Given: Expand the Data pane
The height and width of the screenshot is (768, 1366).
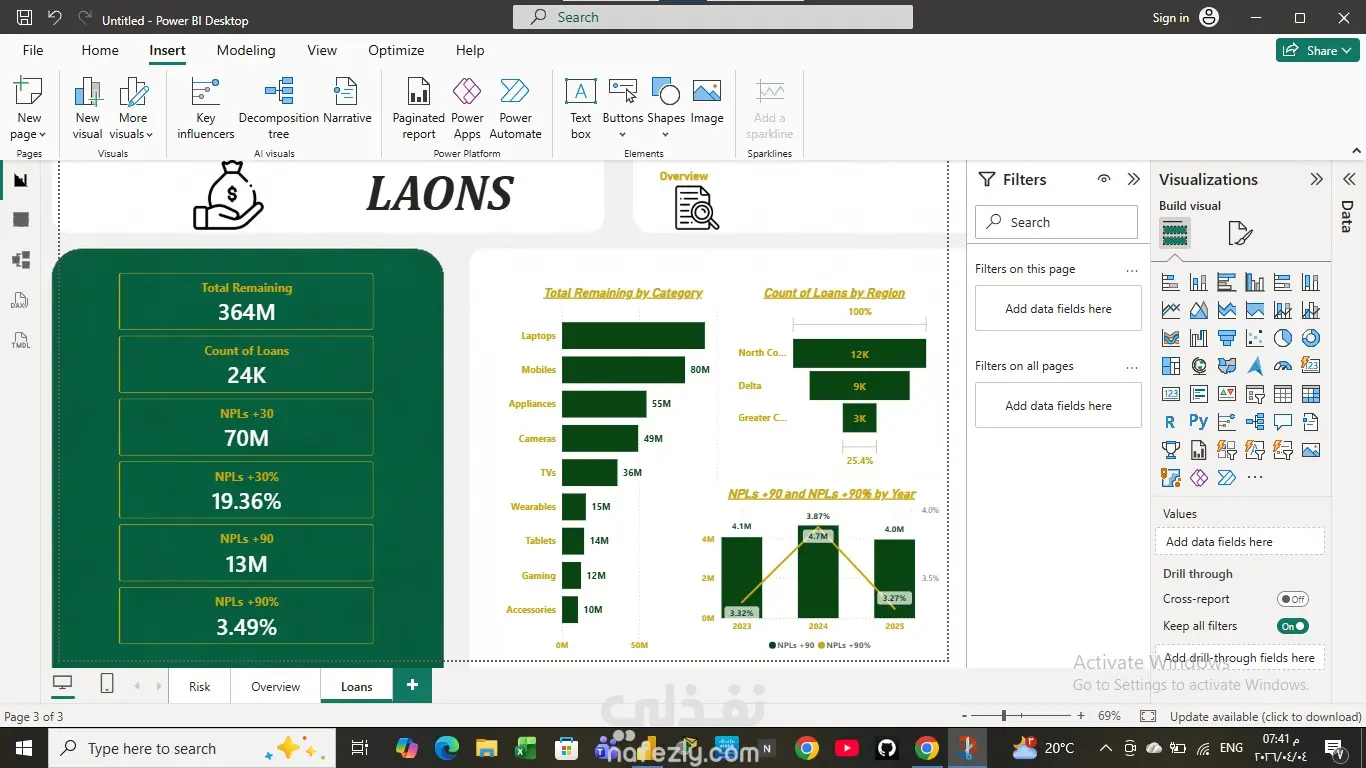Looking at the screenshot, I should [1348, 179].
